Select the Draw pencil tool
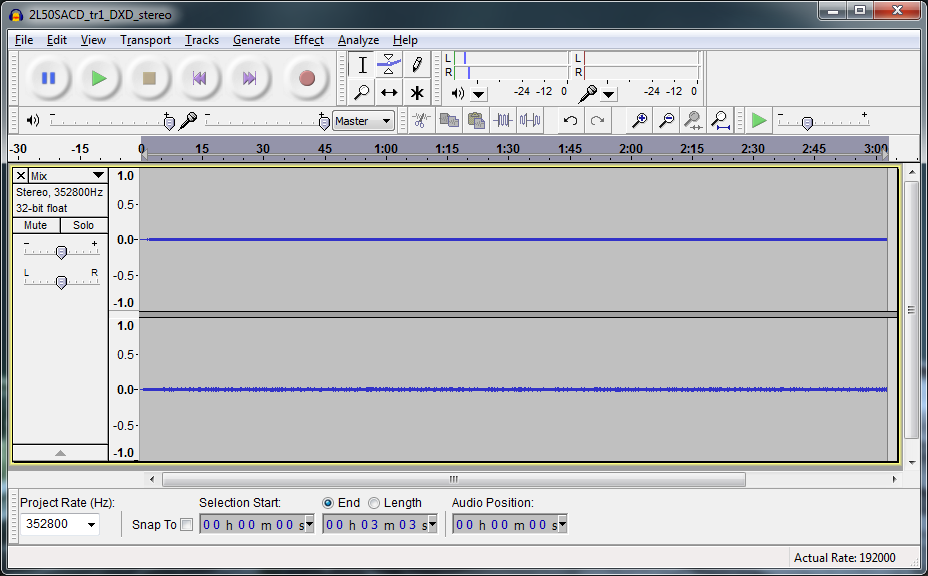928x576 pixels. (x=417, y=65)
